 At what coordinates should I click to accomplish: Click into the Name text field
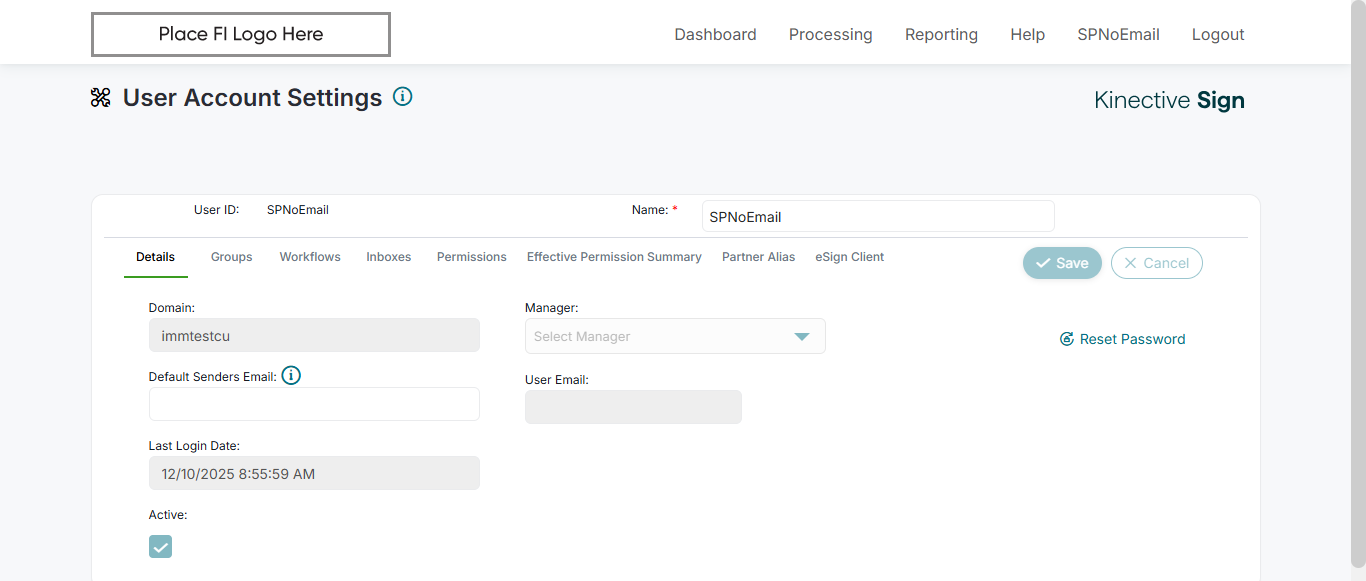coord(877,217)
